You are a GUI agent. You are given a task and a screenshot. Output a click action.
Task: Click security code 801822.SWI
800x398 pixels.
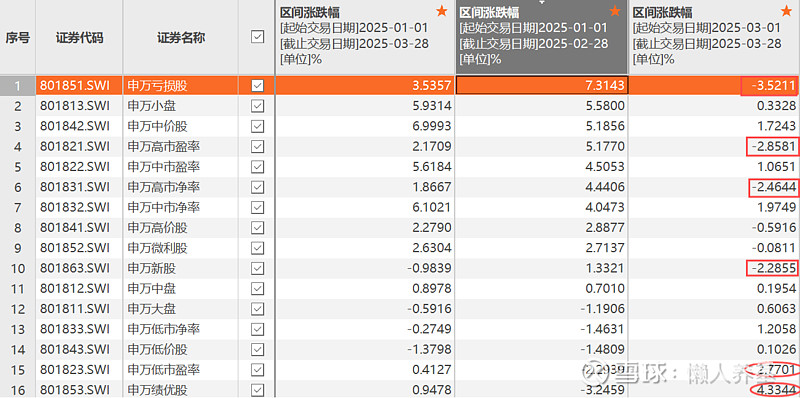pos(74,167)
